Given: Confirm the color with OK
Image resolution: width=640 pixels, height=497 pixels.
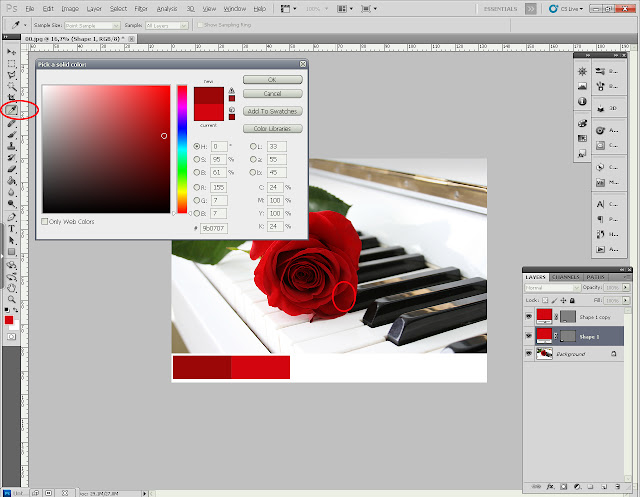Looking at the screenshot, I should (x=273, y=80).
